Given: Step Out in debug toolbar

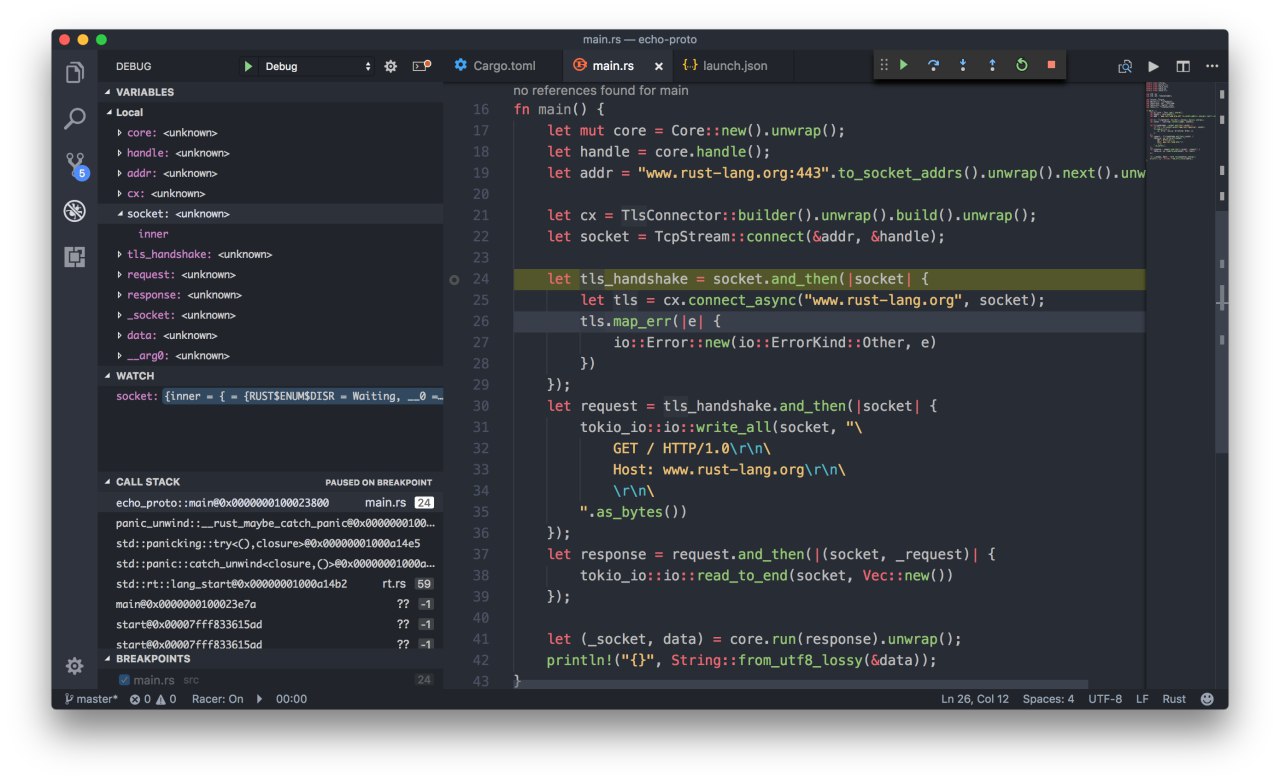Looking at the screenshot, I should tap(992, 65).
